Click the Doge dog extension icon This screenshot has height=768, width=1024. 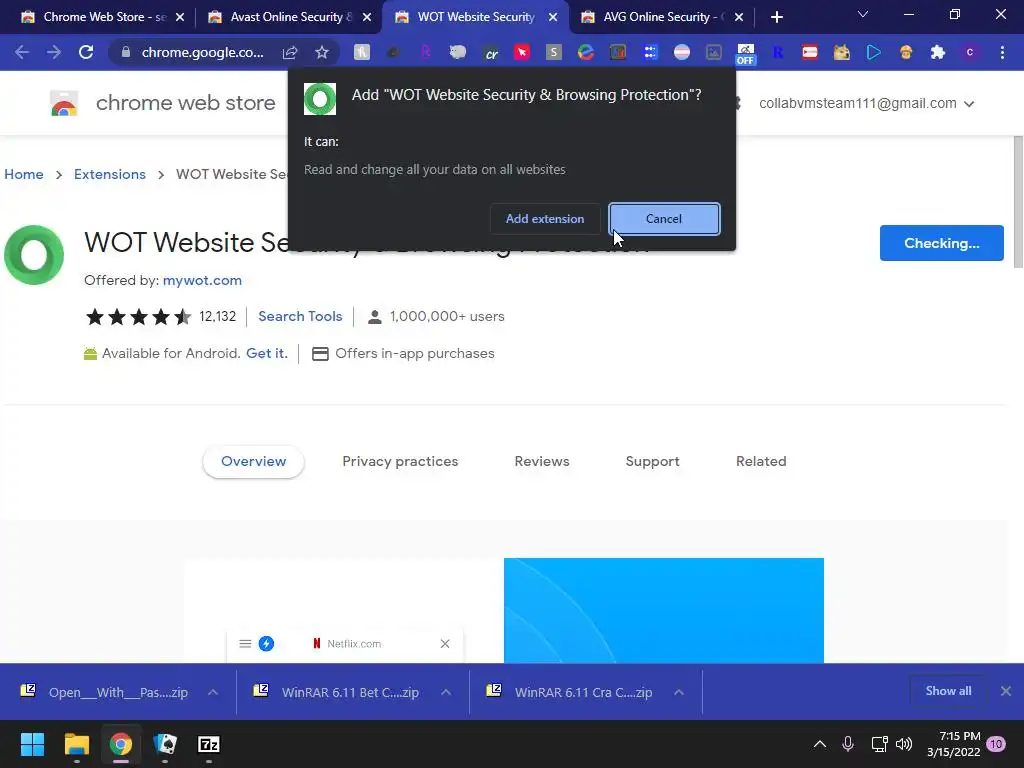tap(842, 52)
